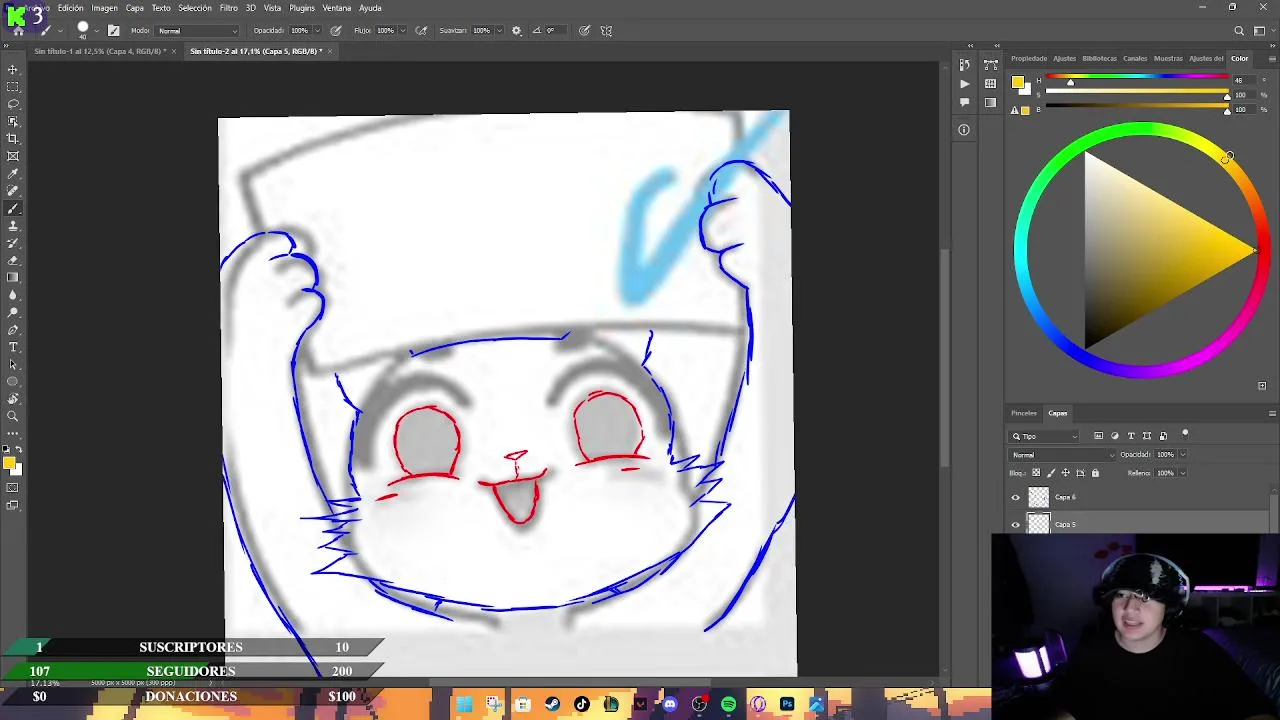The width and height of the screenshot is (1280, 720).
Task: Click the gamut warning triangle
Action: tap(1014, 110)
